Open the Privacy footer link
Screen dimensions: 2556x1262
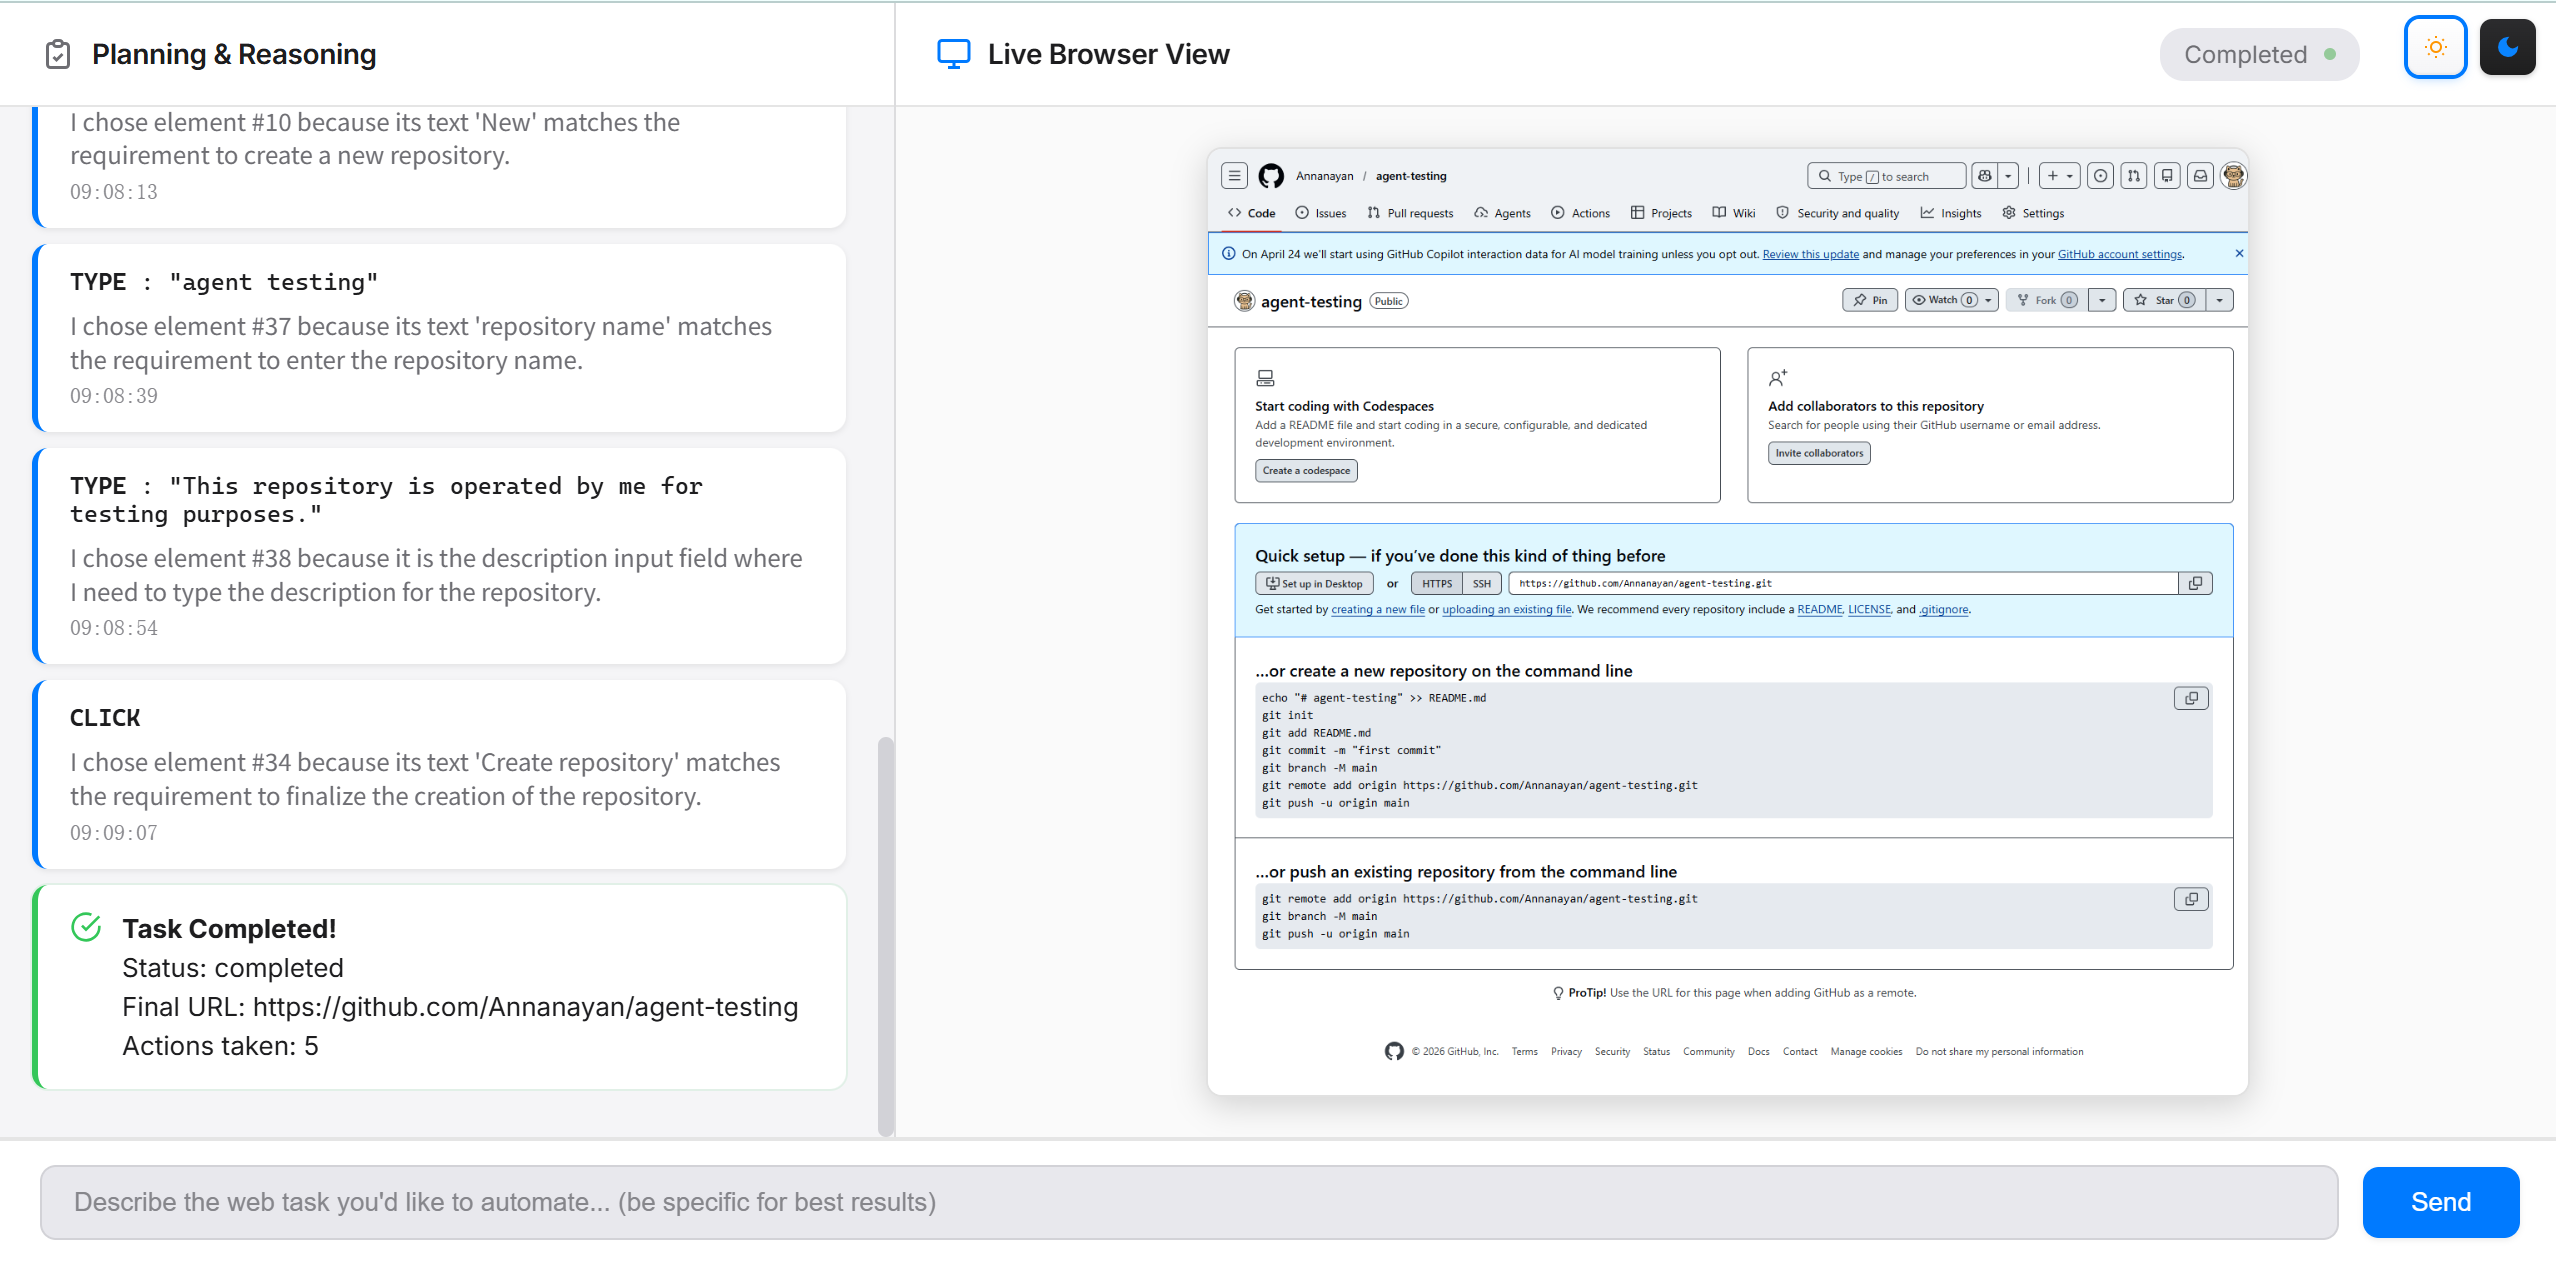point(1566,1052)
